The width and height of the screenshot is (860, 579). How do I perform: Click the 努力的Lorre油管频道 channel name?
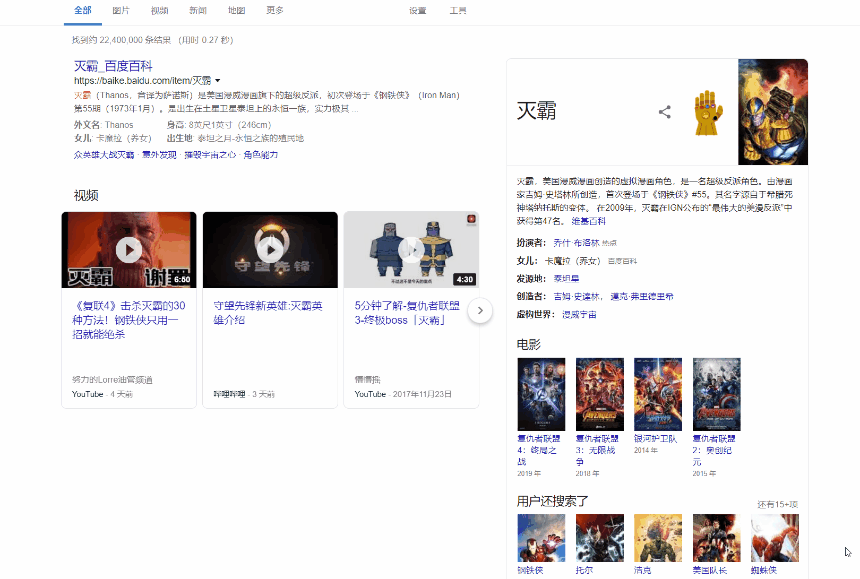[x=112, y=379]
